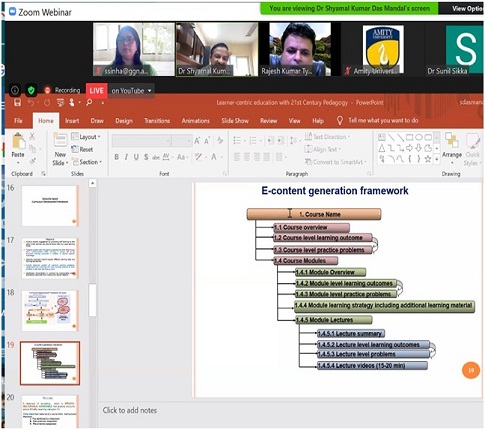Toggle Bold formatting
The image size is (485, 430).
117,157
